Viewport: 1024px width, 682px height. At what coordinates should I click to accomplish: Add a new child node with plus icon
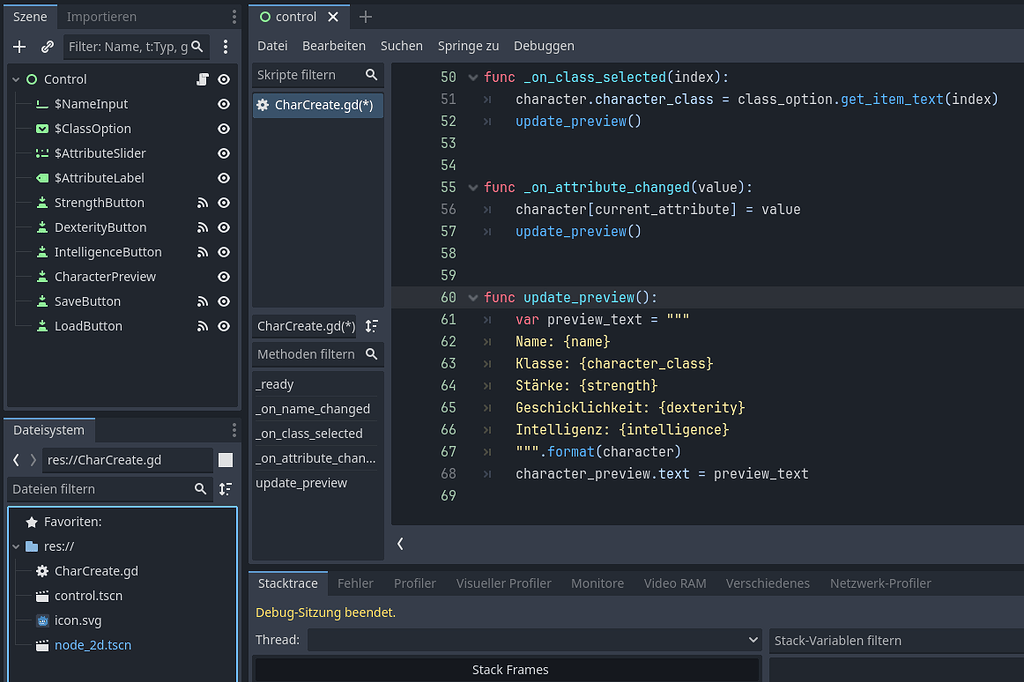[x=20, y=46]
